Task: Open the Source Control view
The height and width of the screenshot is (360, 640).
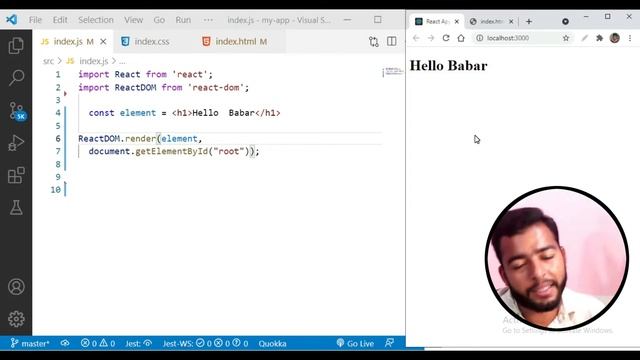Action: pyautogui.click(x=17, y=111)
